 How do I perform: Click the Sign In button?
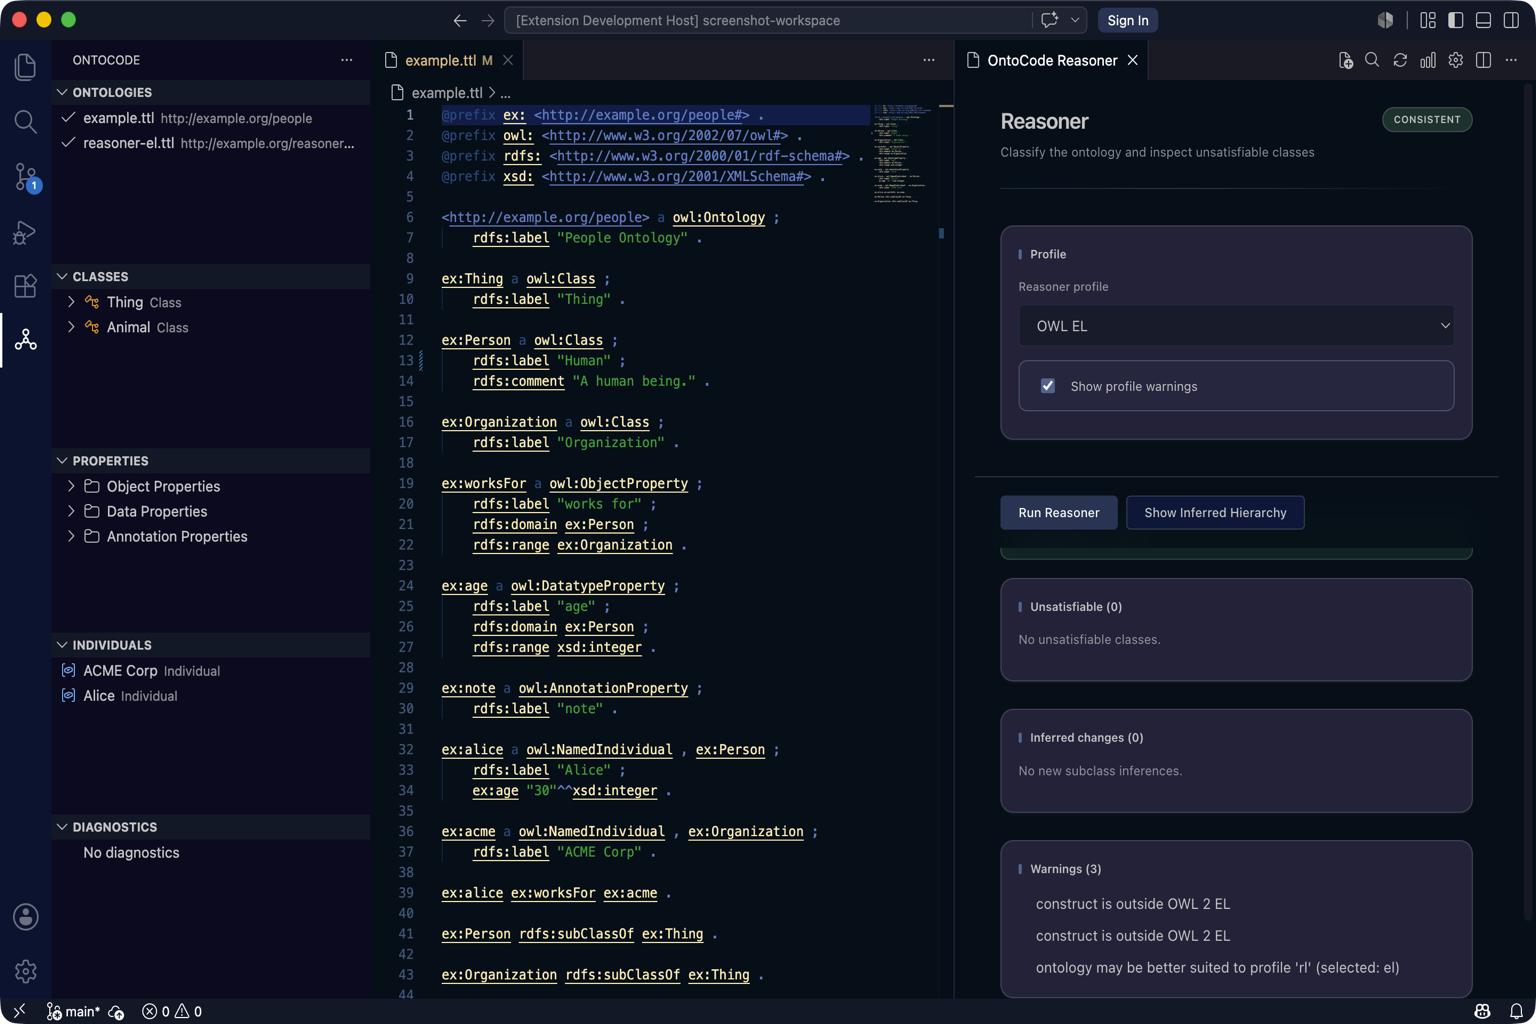point(1128,20)
